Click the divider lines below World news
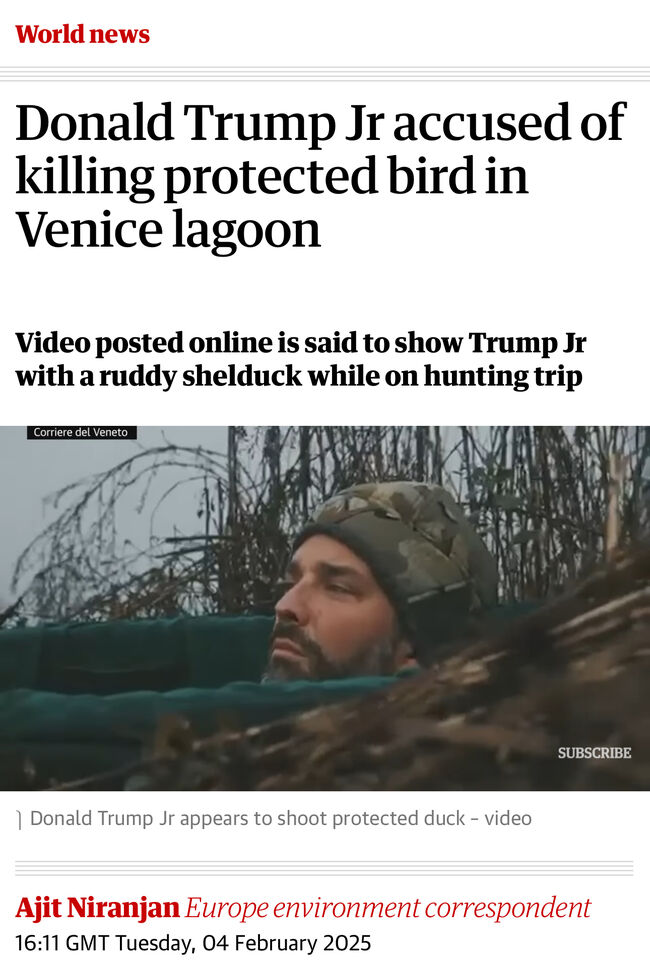The image size is (650, 969). [x=325, y=74]
